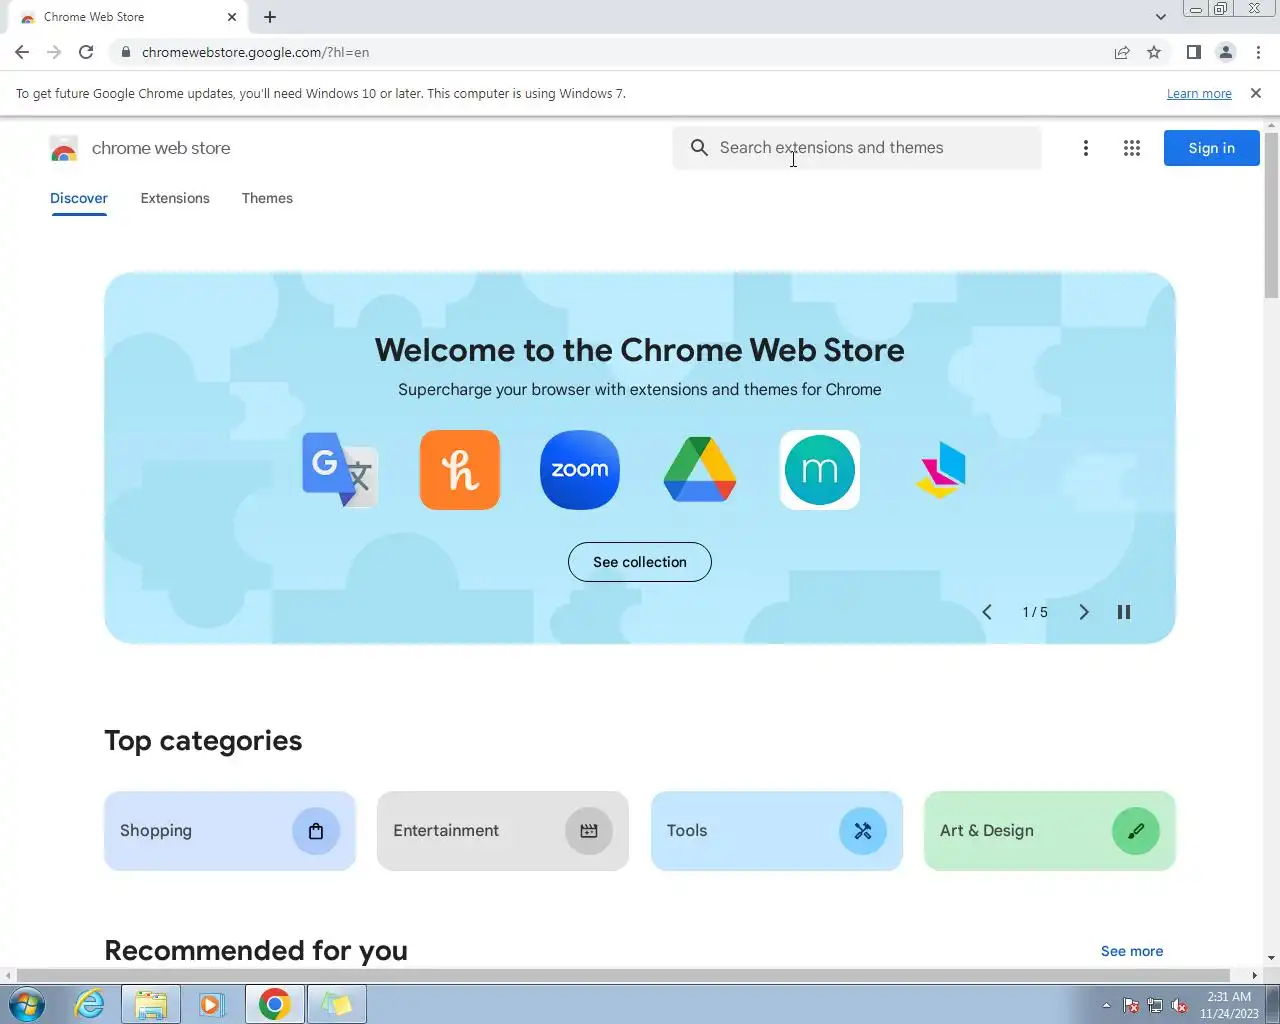Open the tab search dropdown arrow
This screenshot has width=1280, height=1024.
1160,17
